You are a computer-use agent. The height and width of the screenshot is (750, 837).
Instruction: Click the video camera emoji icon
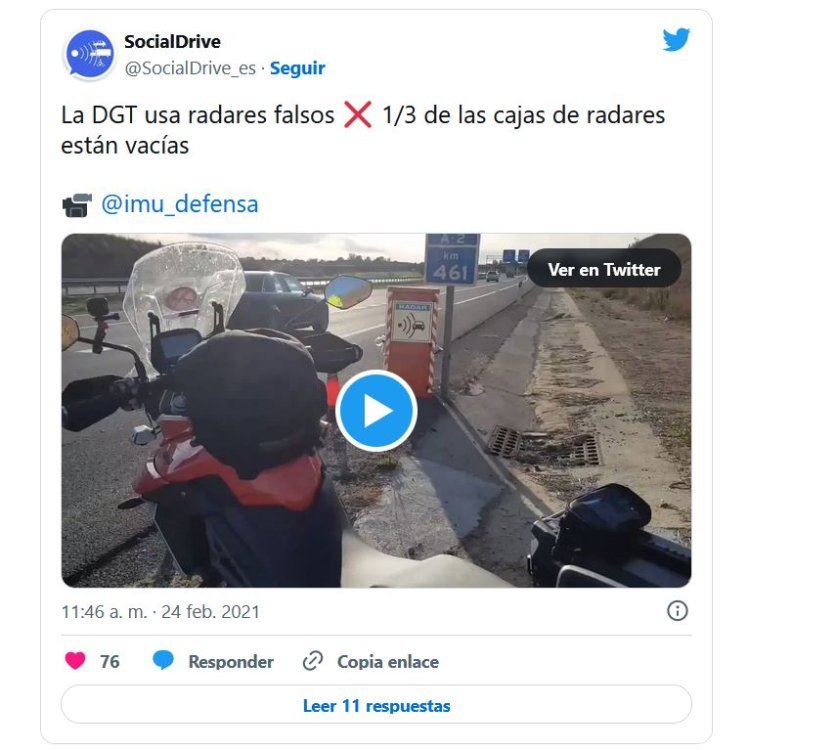coord(77,205)
